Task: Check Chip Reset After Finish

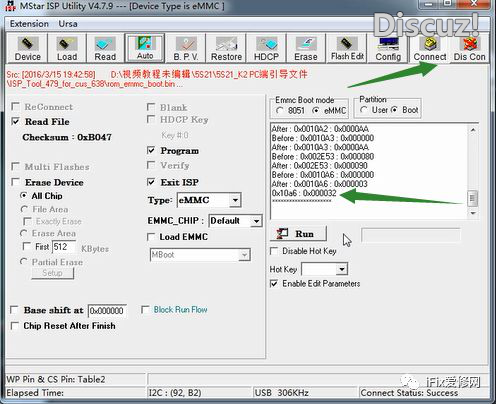Action: coord(14,326)
